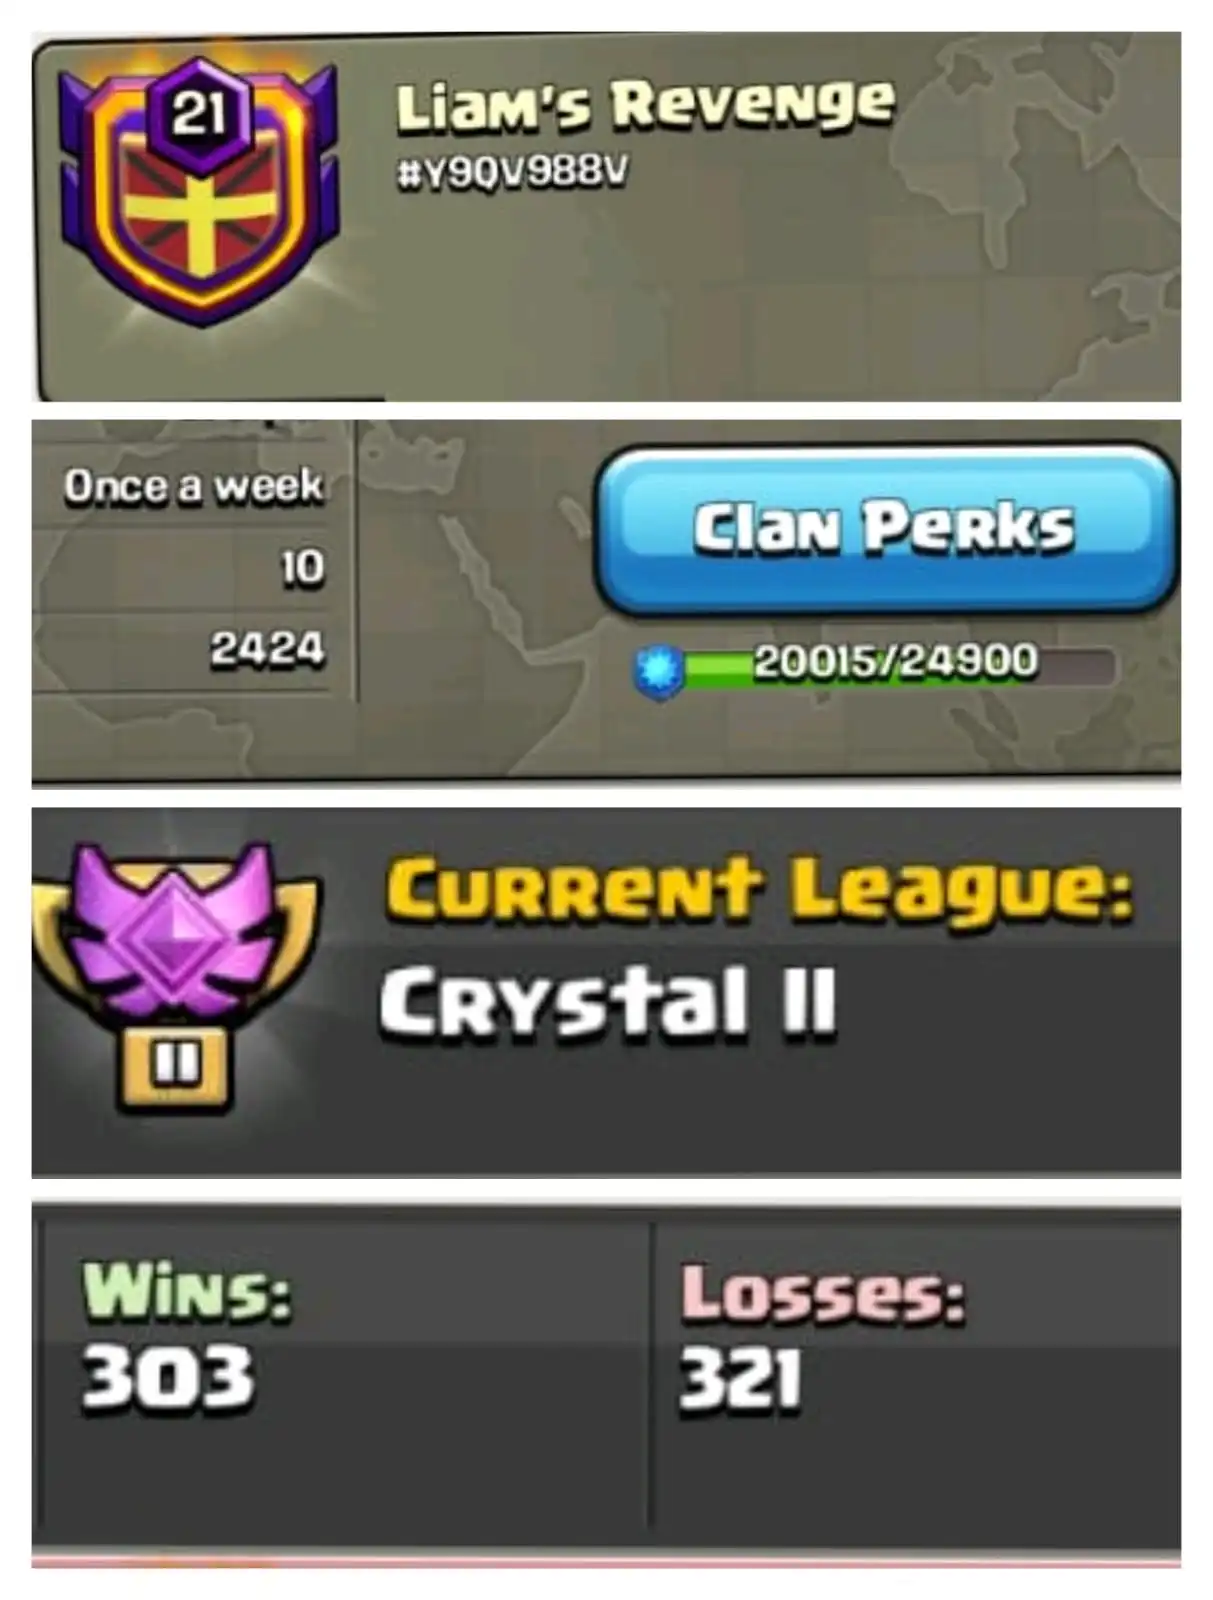Click the Crystal II league name

[607, 1002]
